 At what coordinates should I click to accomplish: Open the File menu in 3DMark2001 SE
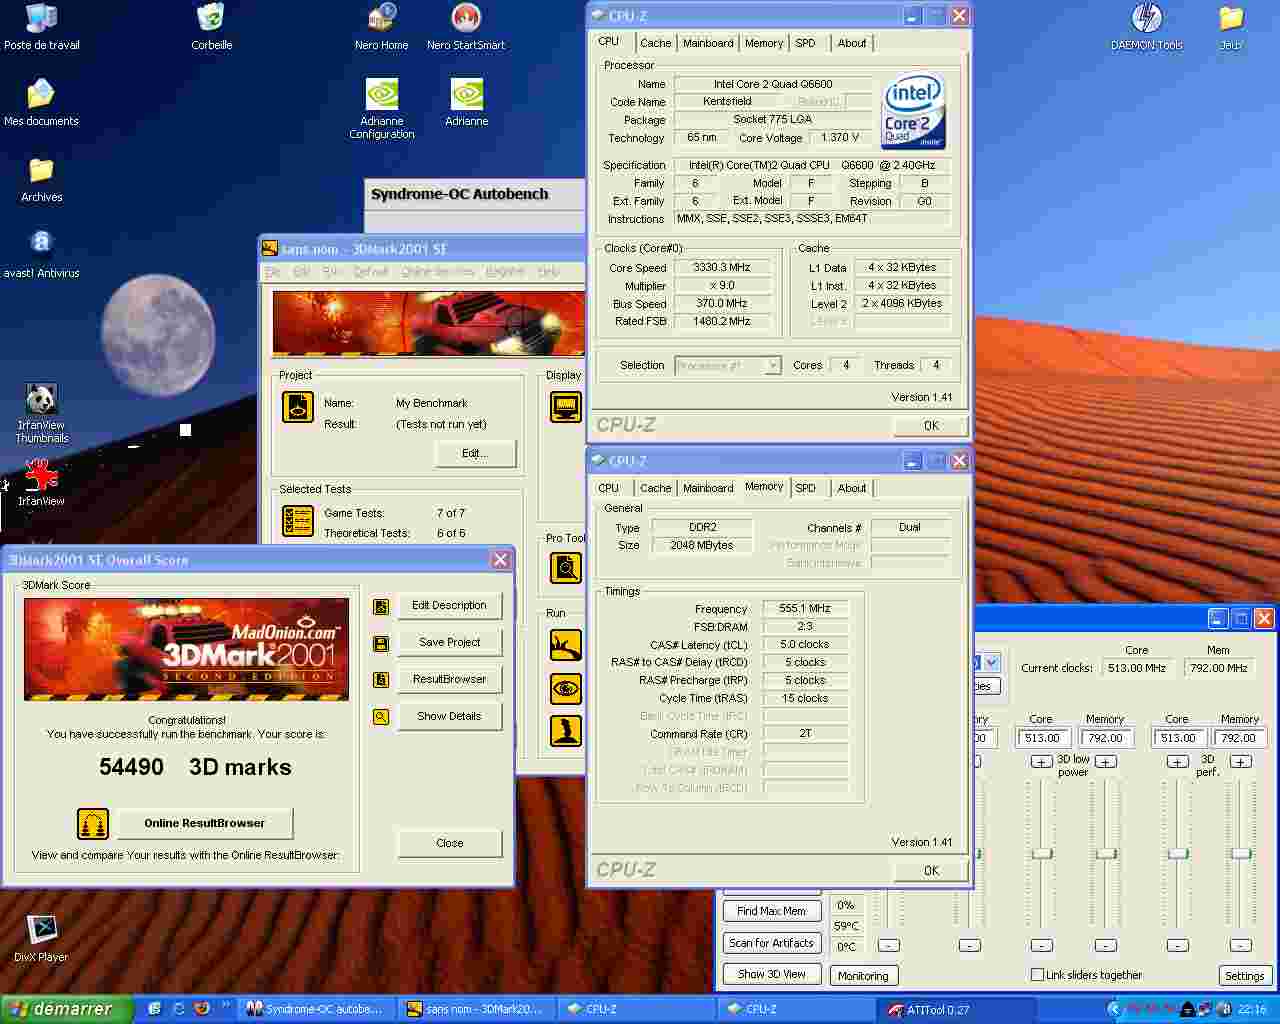(x=272, y=272)
